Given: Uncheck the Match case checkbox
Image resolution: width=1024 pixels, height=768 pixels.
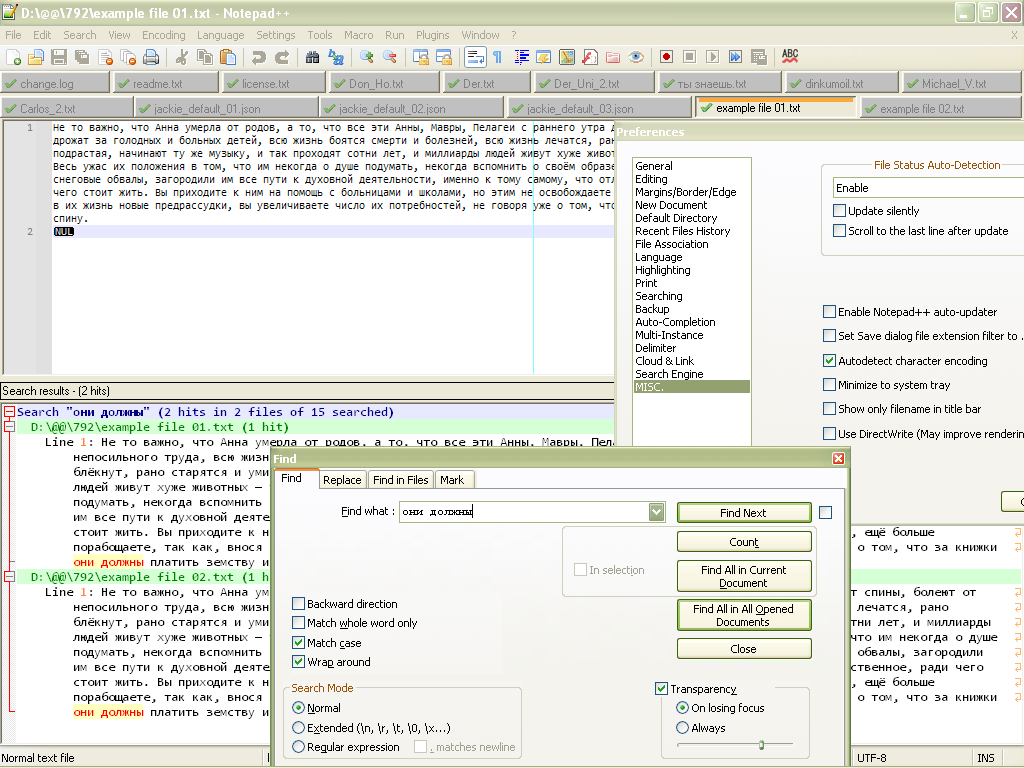Looking at the screenshot, I should tap(298, 643).
